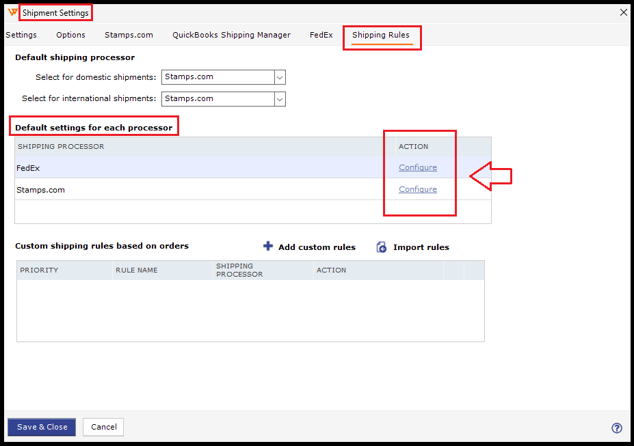The height and width of the screenshot is (446, 634).
Task: Open the Options tab
Action: tap(70, 35)
